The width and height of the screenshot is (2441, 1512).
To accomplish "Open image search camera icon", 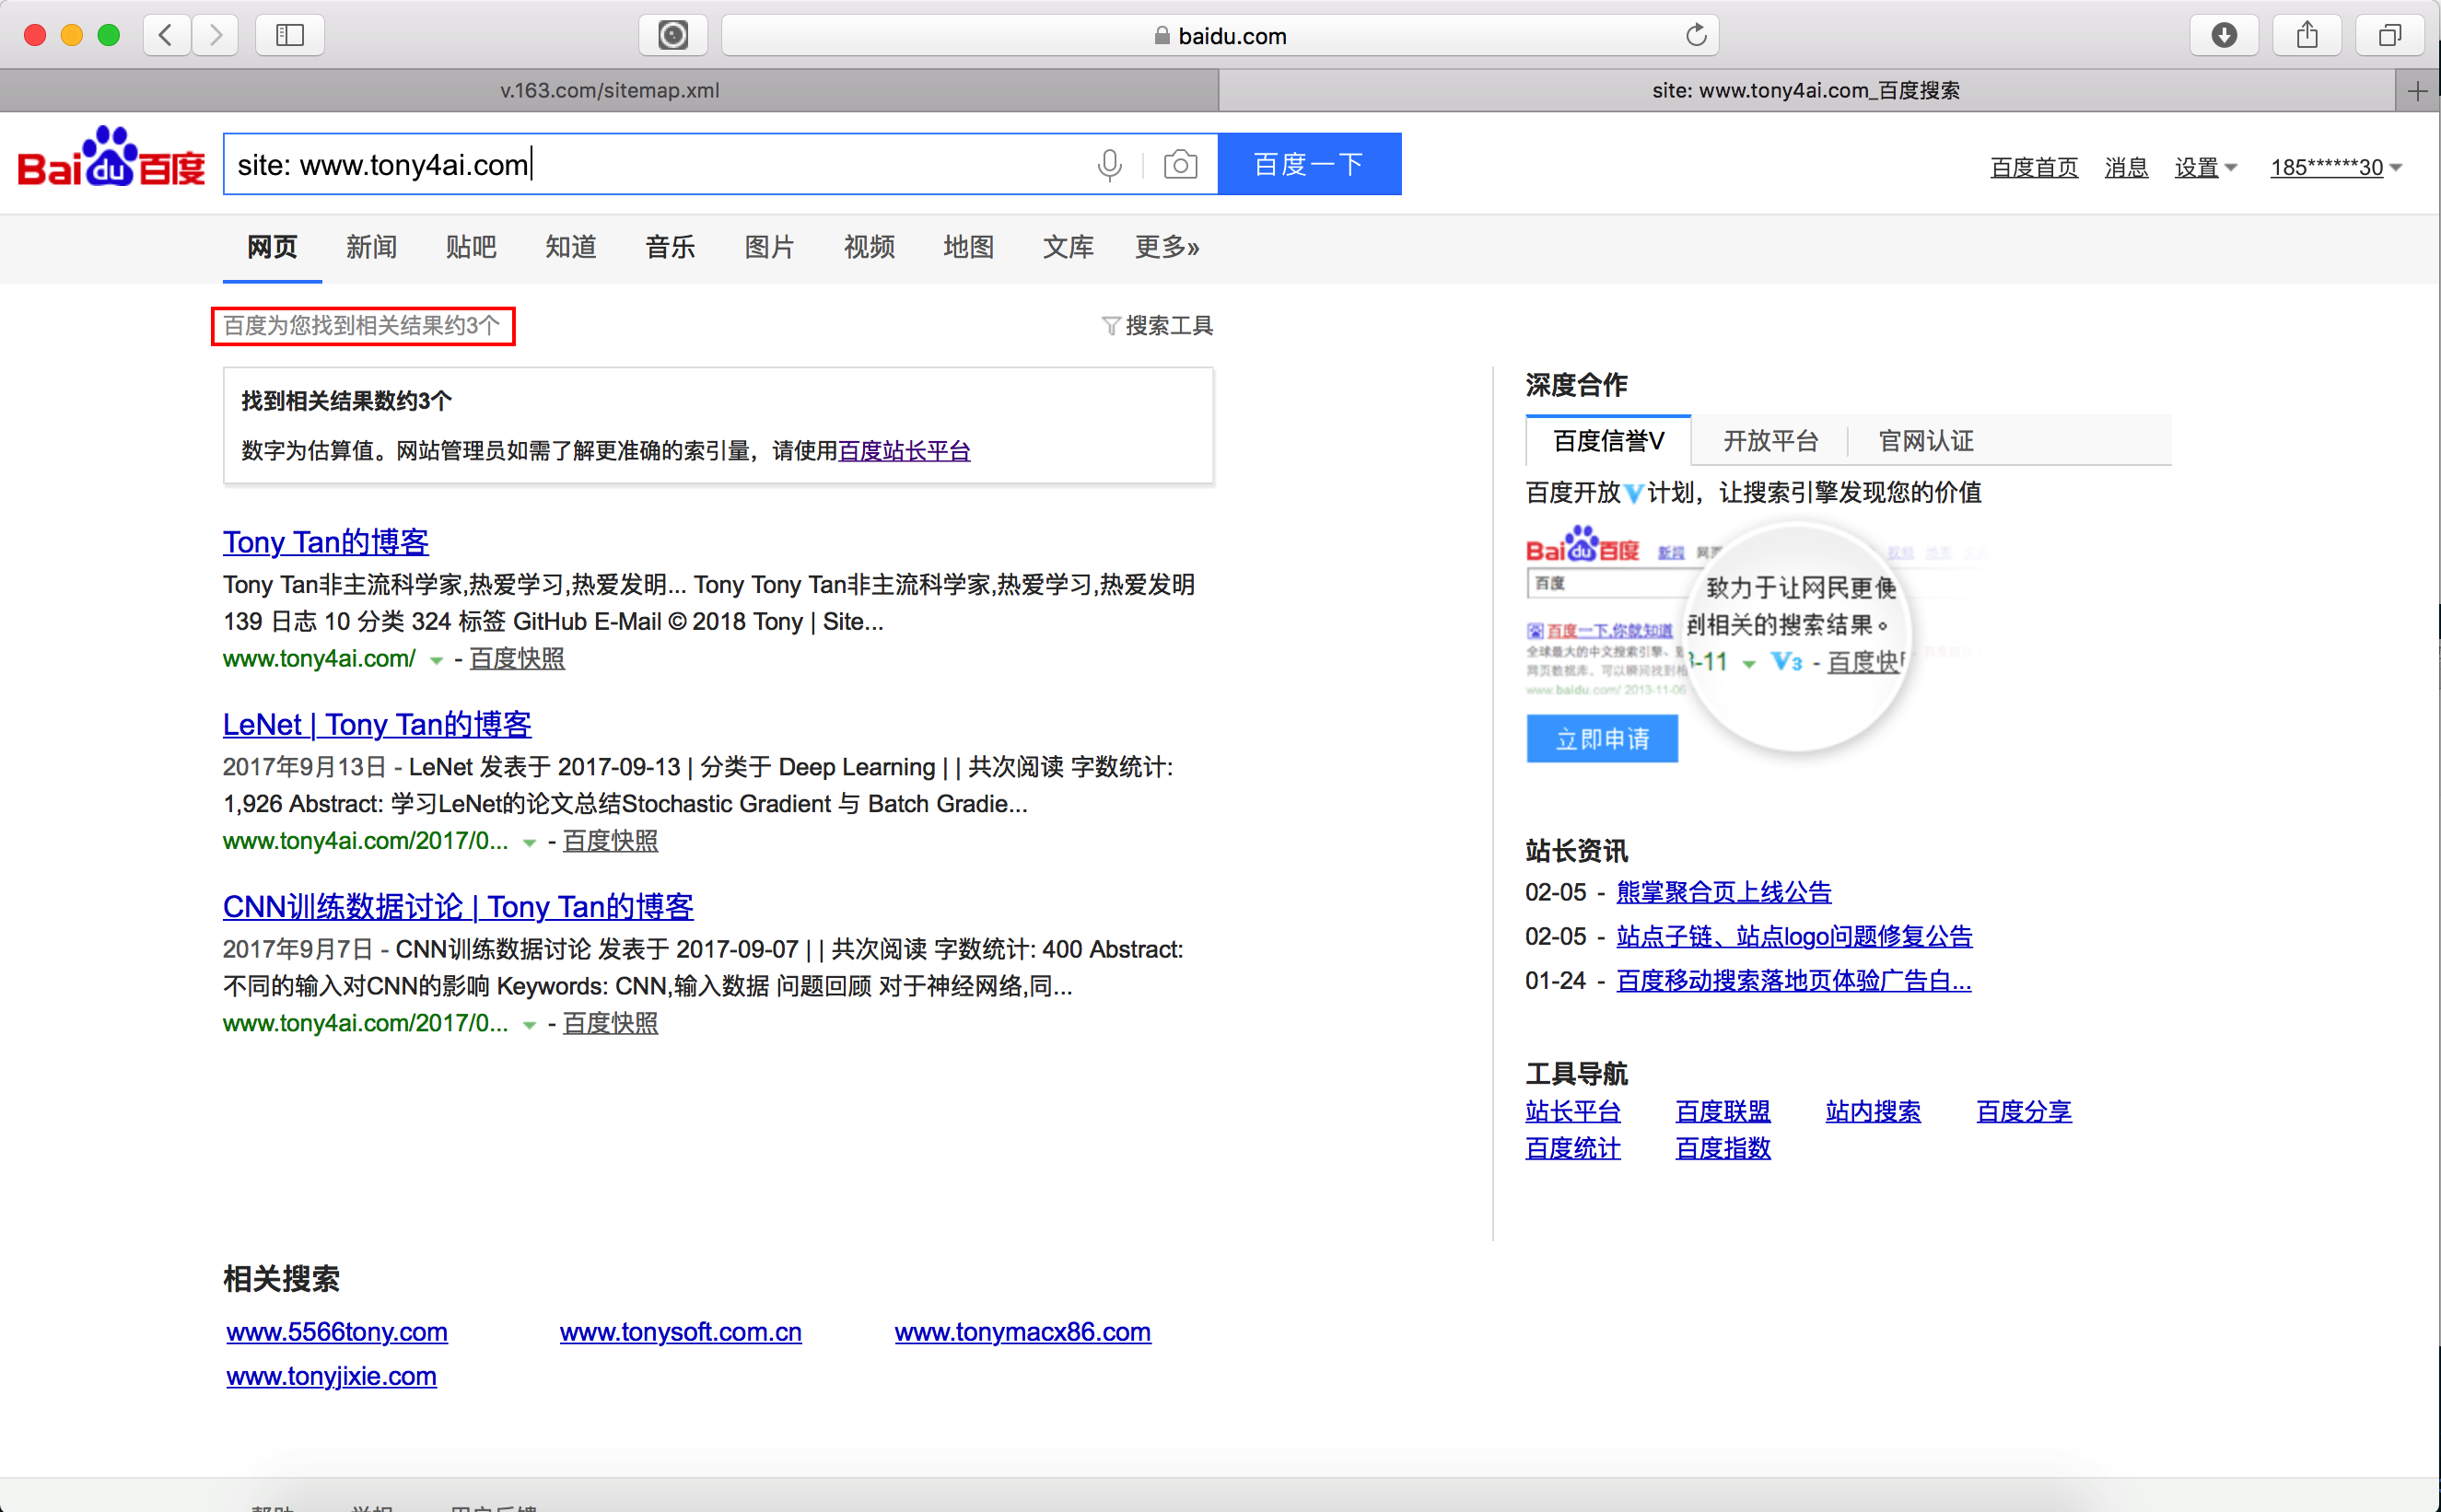I will pos(1180,164).
